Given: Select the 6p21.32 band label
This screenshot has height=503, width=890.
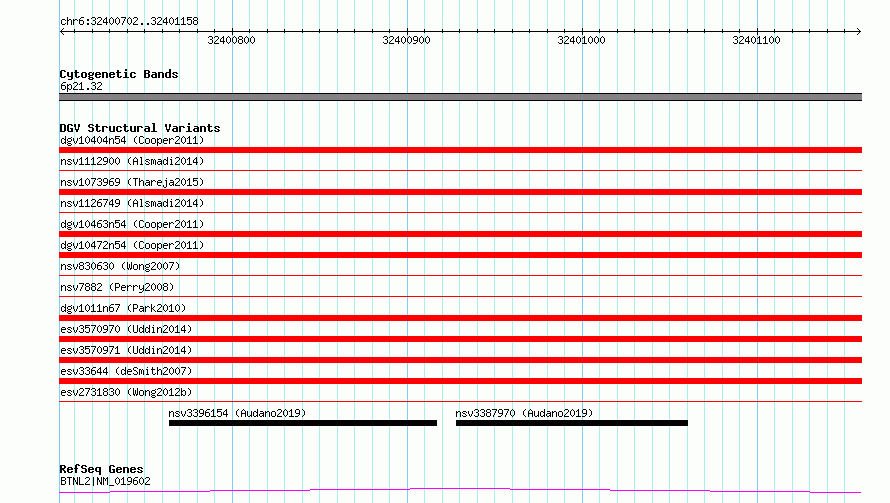Looking at the screenshot, I should pyautogui.click(x=81, y=86).
